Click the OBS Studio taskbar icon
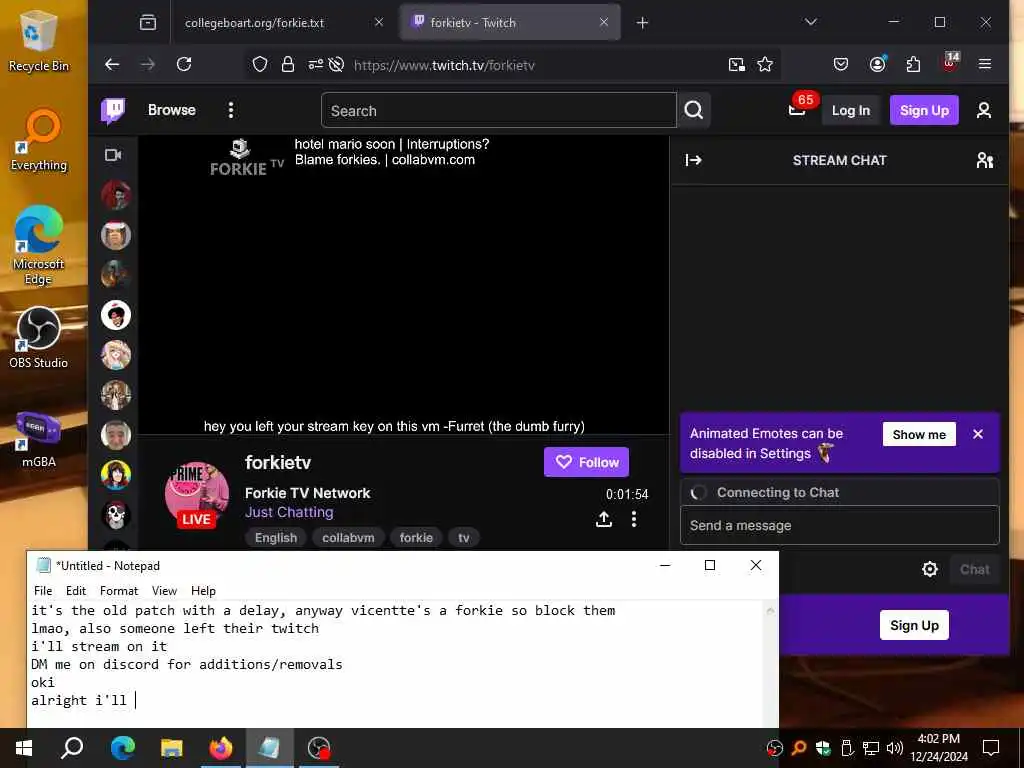The height and width of the screenshot is (768, 1024). pyautogui.click(x=319, y=748)
